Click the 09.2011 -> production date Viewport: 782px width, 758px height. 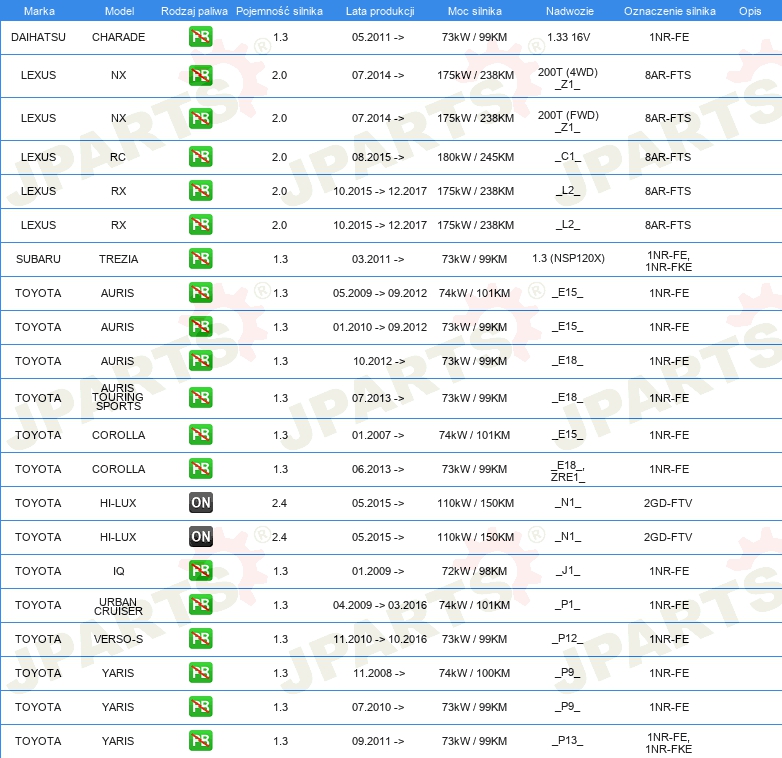pyautogui.click(x=378, y=741)
